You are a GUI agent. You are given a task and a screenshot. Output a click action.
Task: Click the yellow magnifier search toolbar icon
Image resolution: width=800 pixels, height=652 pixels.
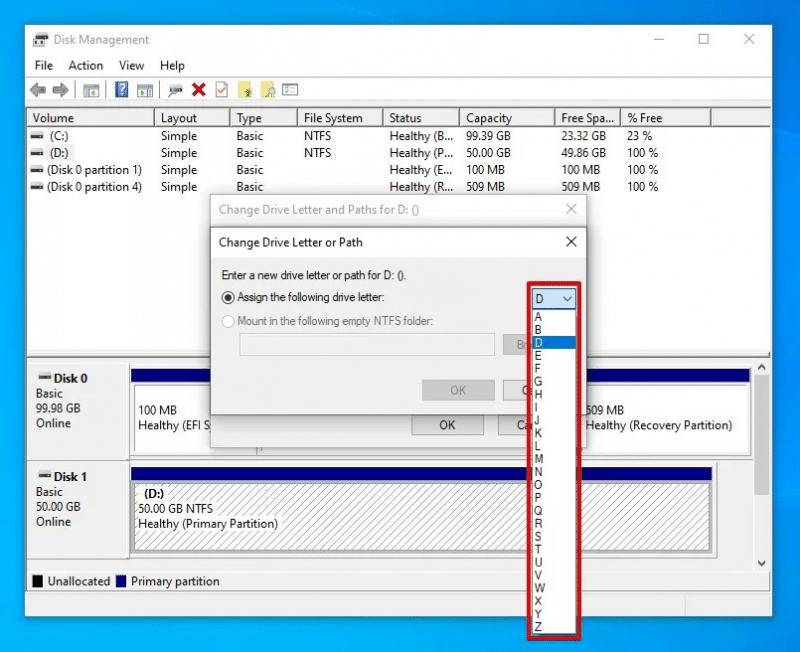tap(268, 90)
